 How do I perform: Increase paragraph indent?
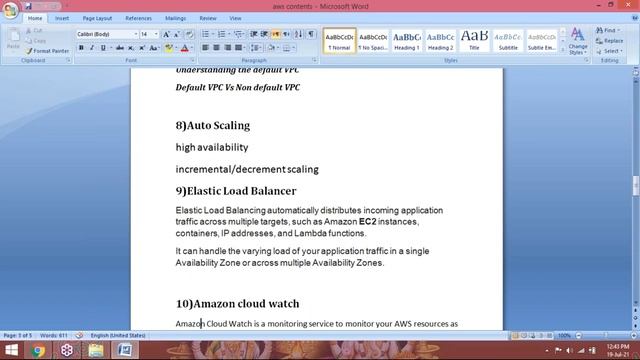[x=264, y=34]
